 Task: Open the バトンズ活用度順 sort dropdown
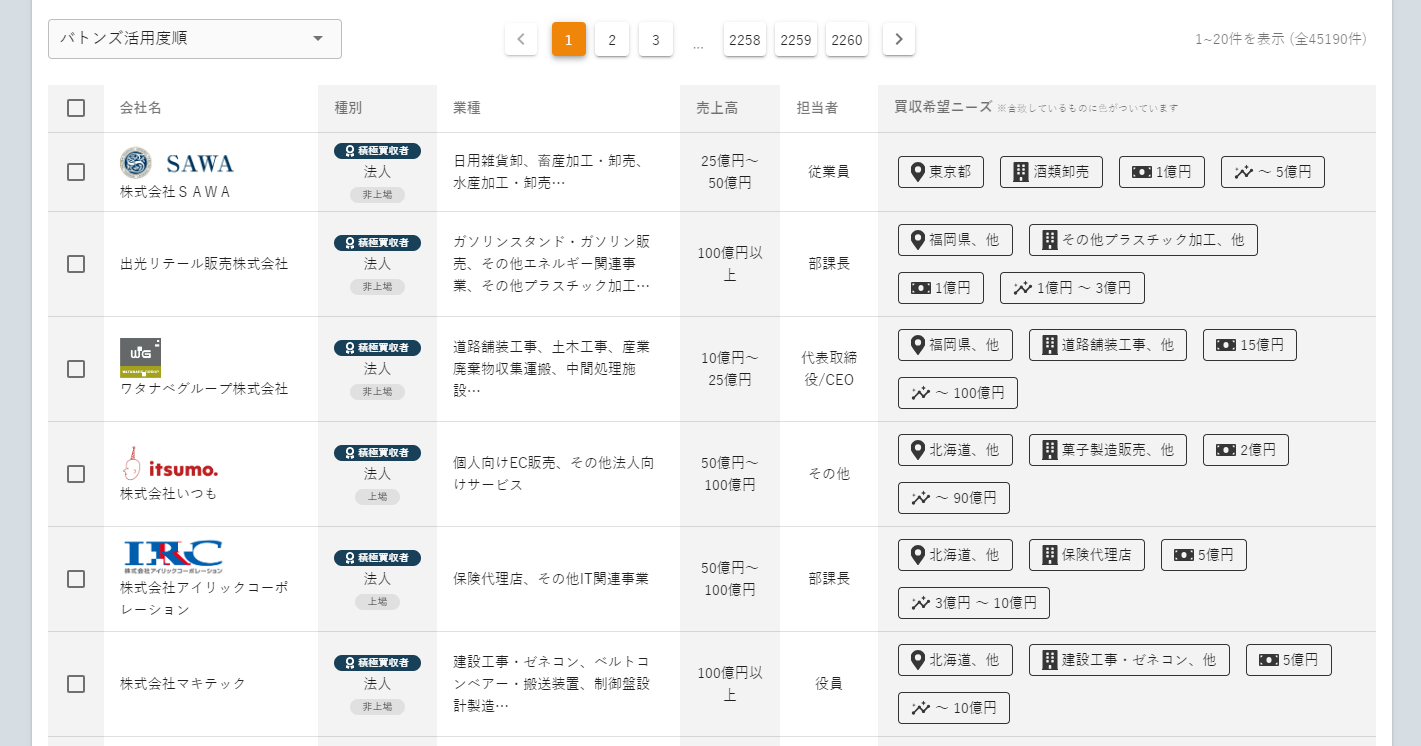point(195,39)
